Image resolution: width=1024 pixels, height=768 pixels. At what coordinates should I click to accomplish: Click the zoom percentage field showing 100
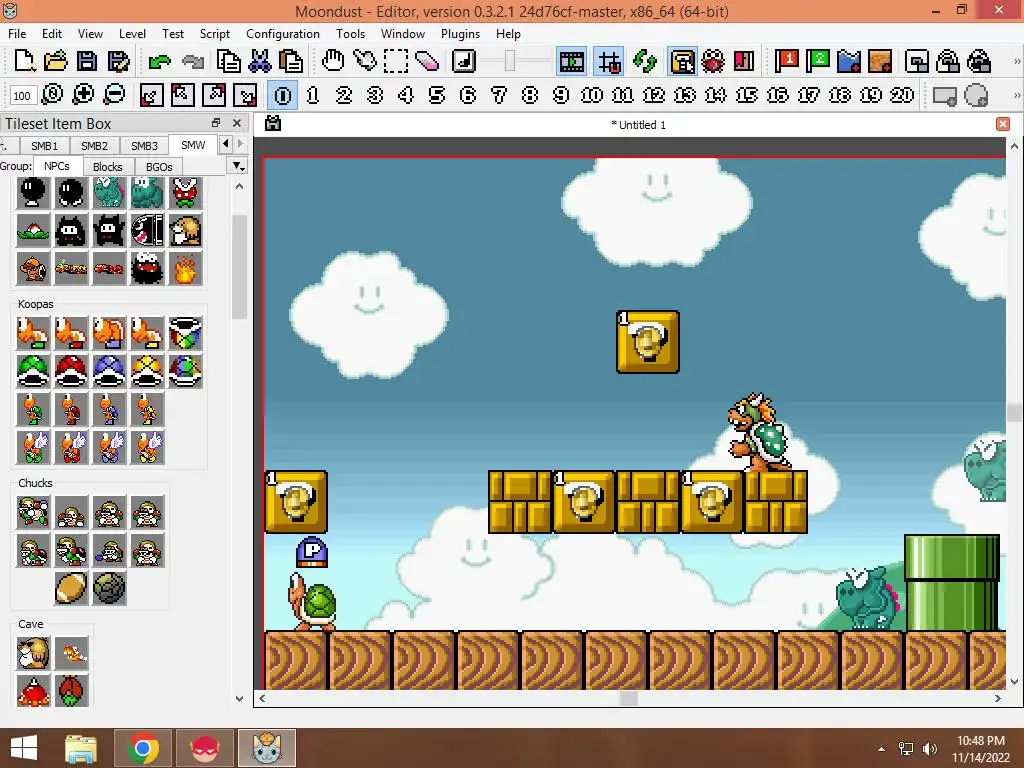(x=22, y=96)
